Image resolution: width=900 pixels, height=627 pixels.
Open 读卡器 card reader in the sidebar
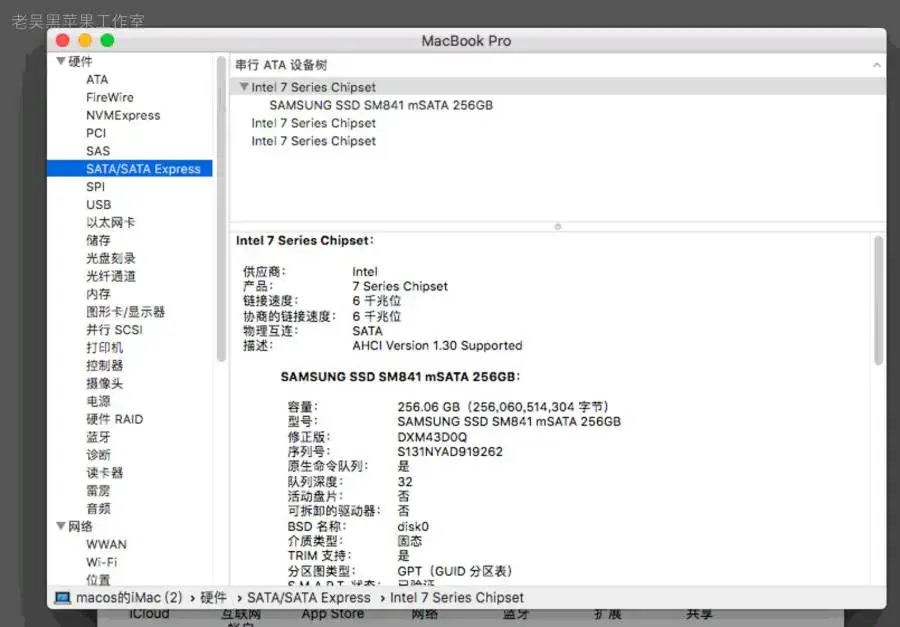coord(104,473)
